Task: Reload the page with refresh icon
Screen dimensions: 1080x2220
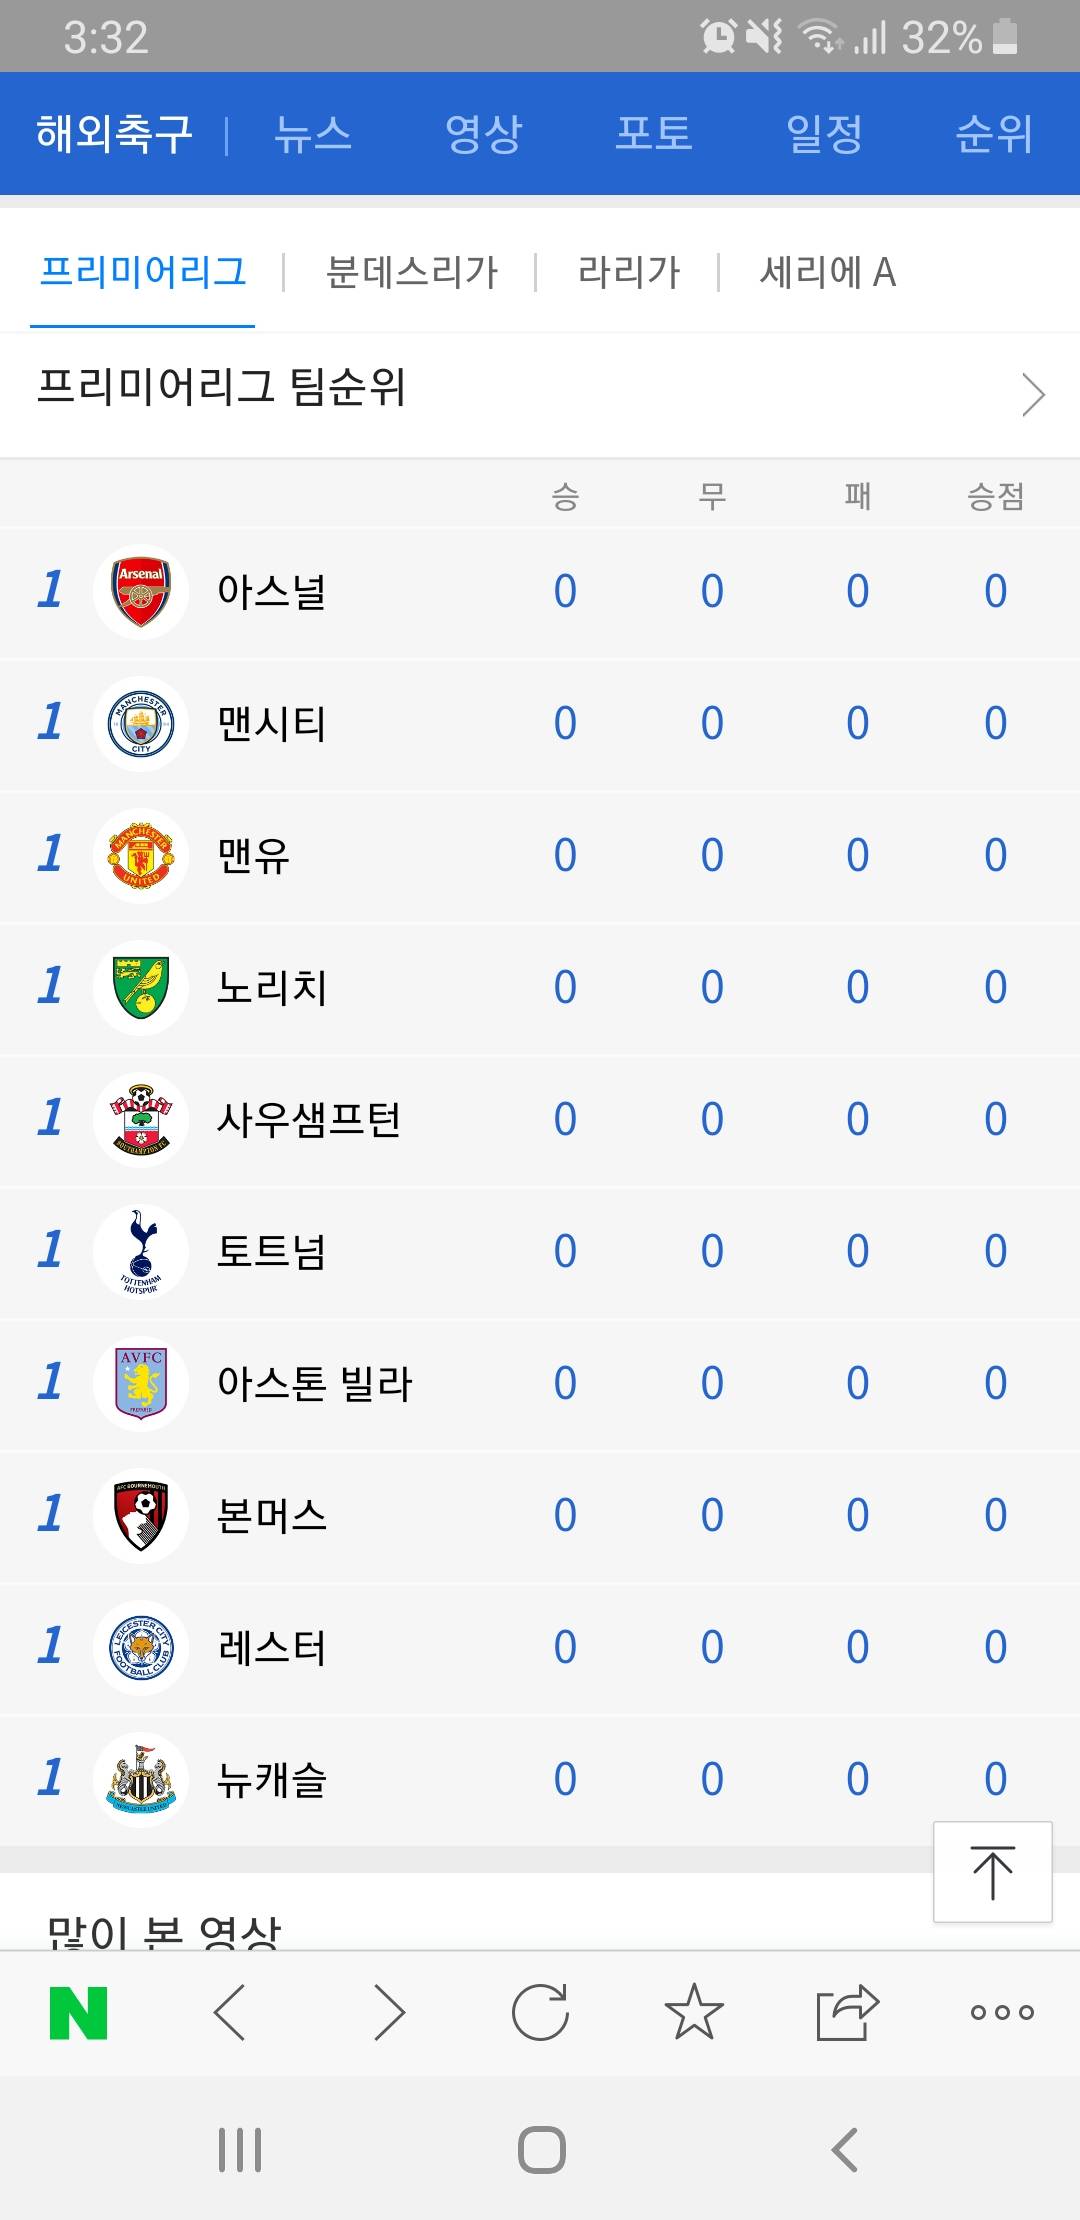Action: click(x=540, y=2012)
